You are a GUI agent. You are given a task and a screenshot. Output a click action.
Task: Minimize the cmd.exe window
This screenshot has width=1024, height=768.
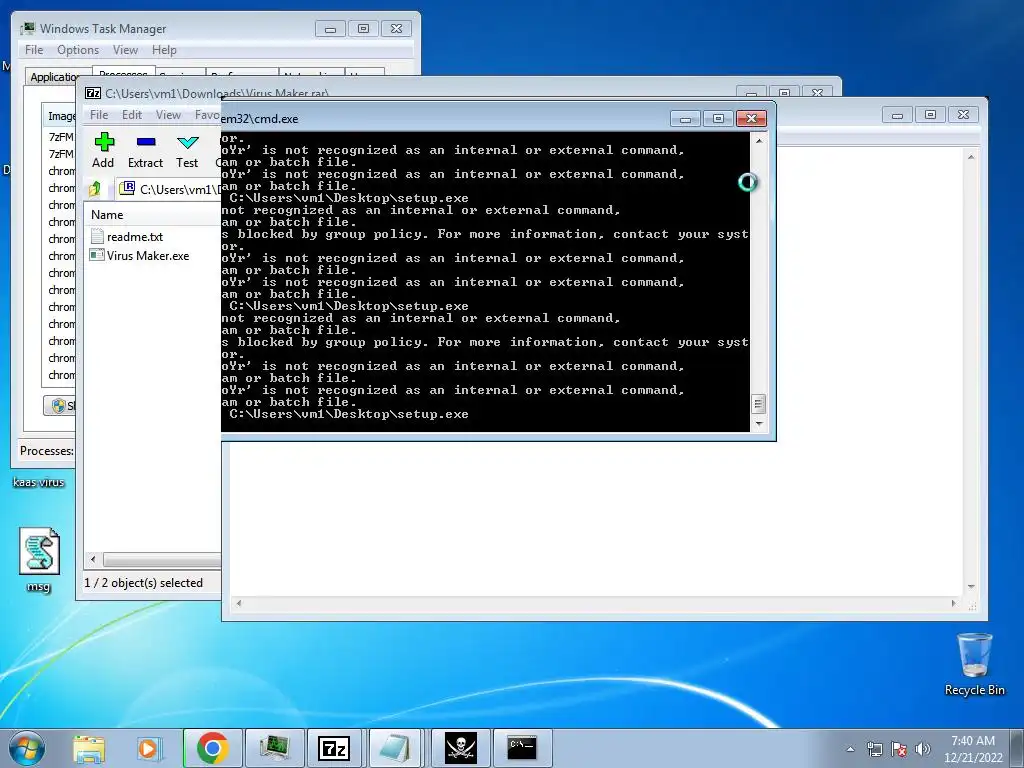click(x=686, y=118)
